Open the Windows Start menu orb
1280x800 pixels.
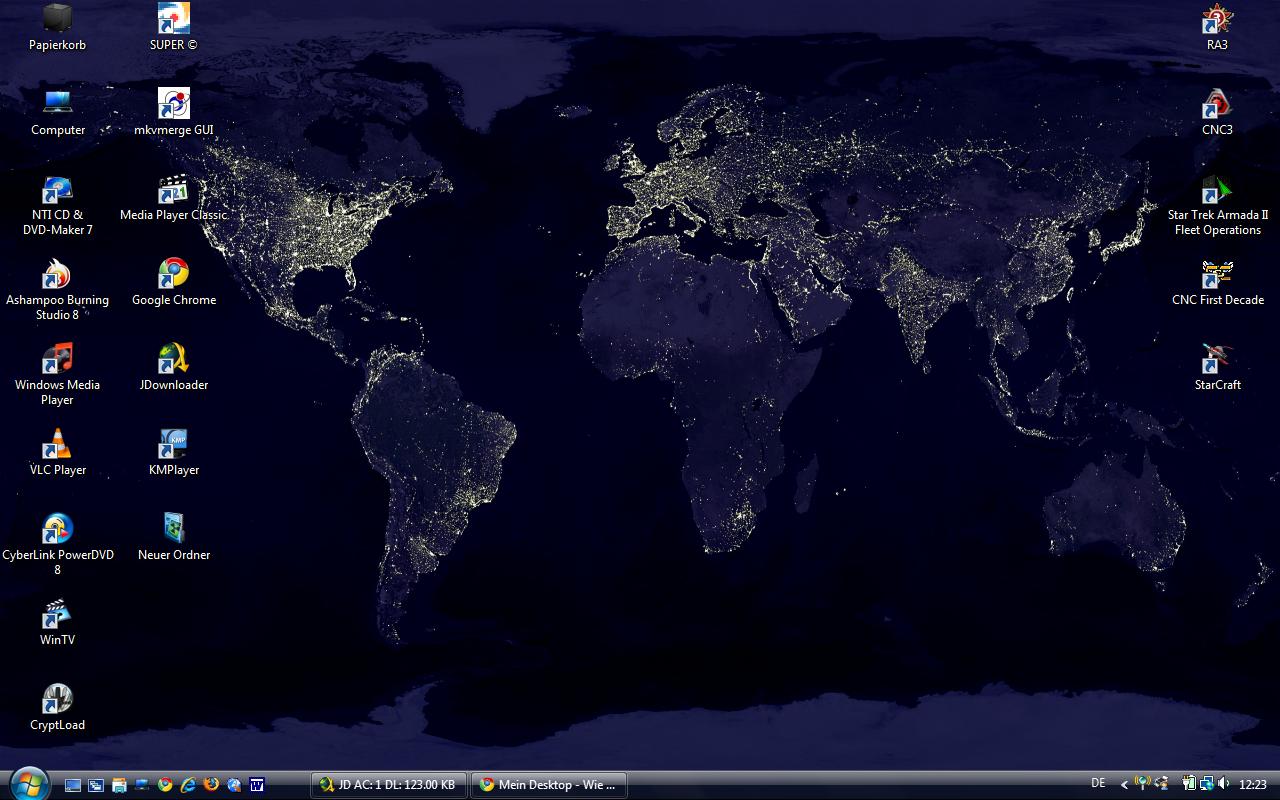pos(27,784)
